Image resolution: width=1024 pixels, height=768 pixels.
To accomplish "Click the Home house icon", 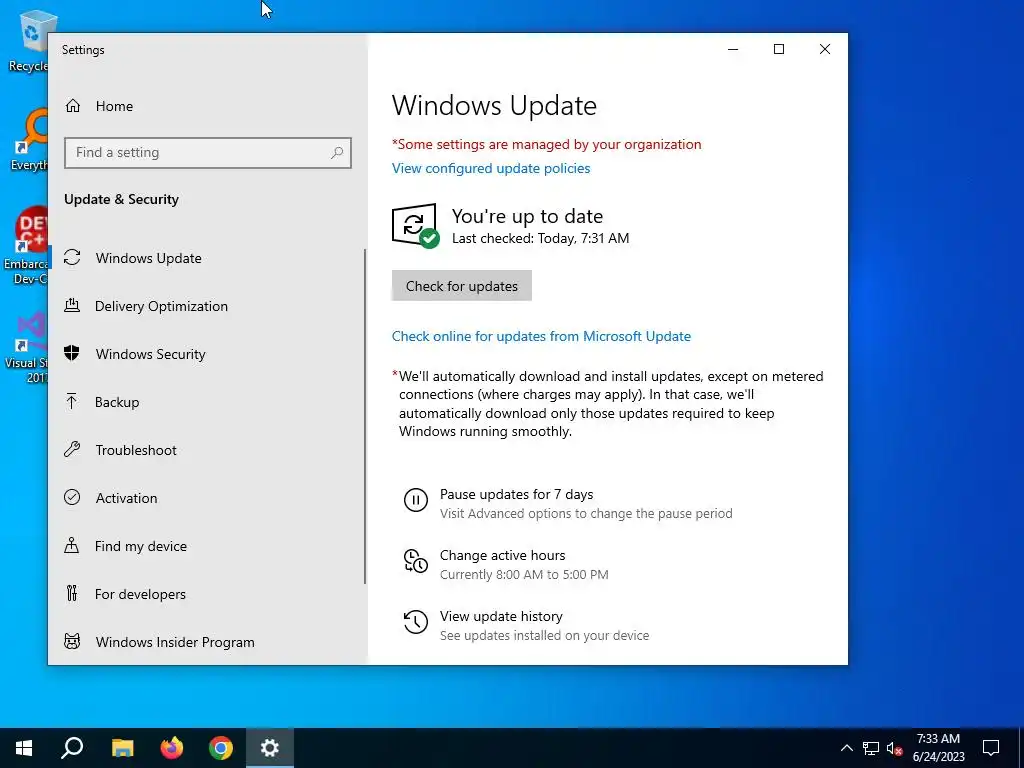I will [x=72, y=106].
